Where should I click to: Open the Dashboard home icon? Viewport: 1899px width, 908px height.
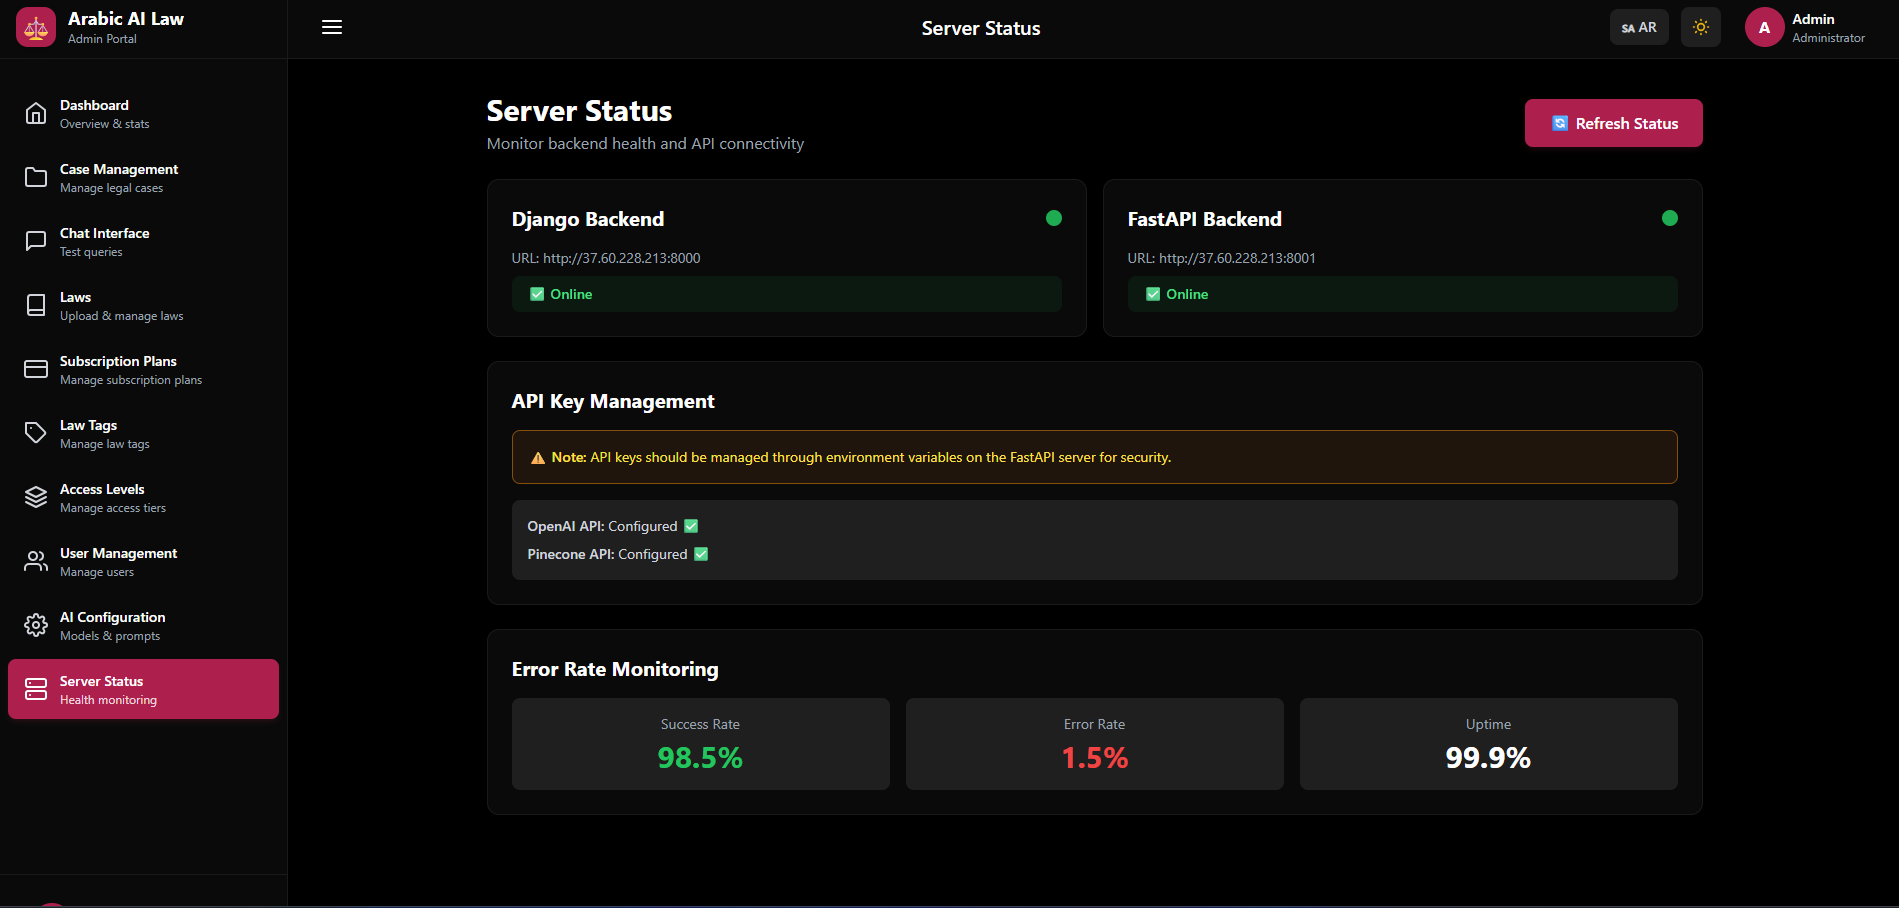pyautogui.click(x=36, y=113)
